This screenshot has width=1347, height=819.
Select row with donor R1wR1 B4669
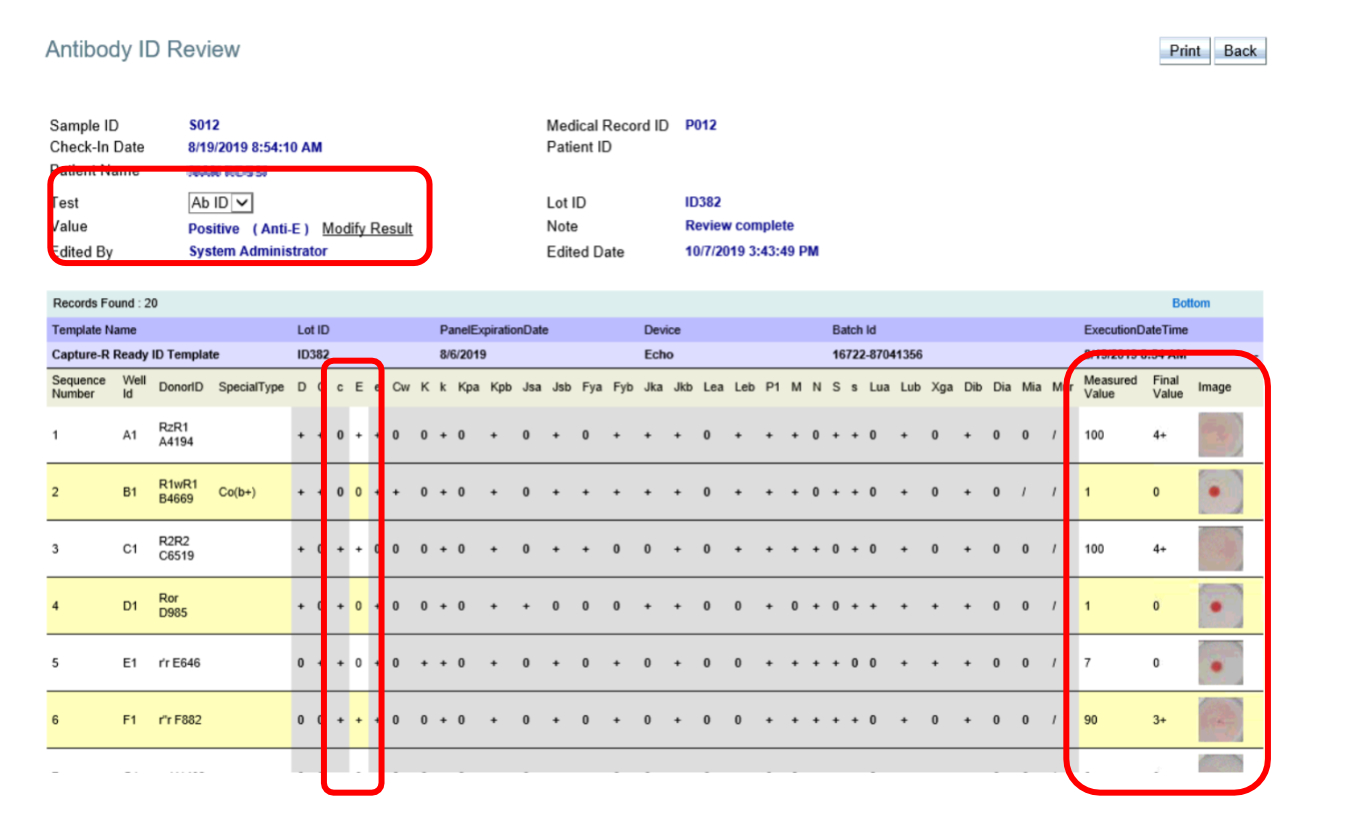178,492
